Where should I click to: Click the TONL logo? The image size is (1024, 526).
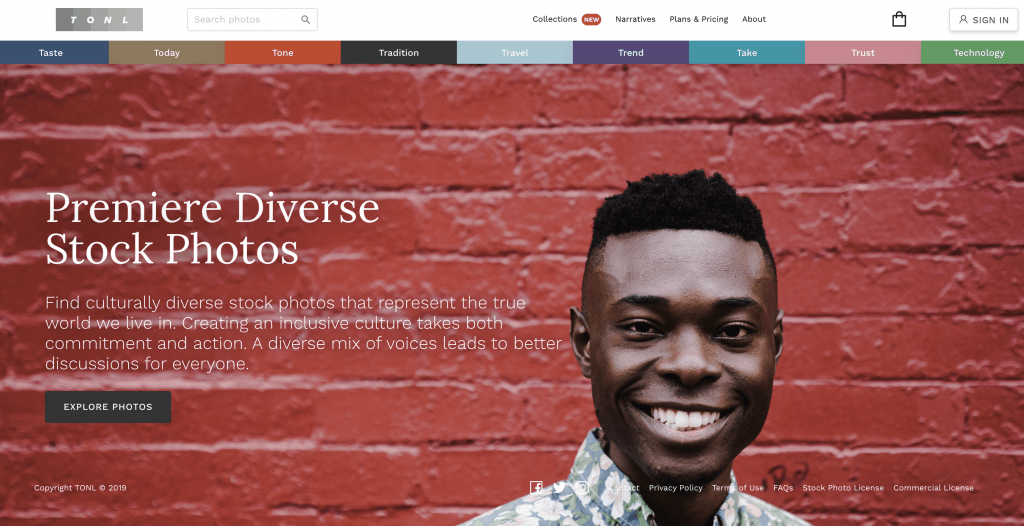click(99, 20)
